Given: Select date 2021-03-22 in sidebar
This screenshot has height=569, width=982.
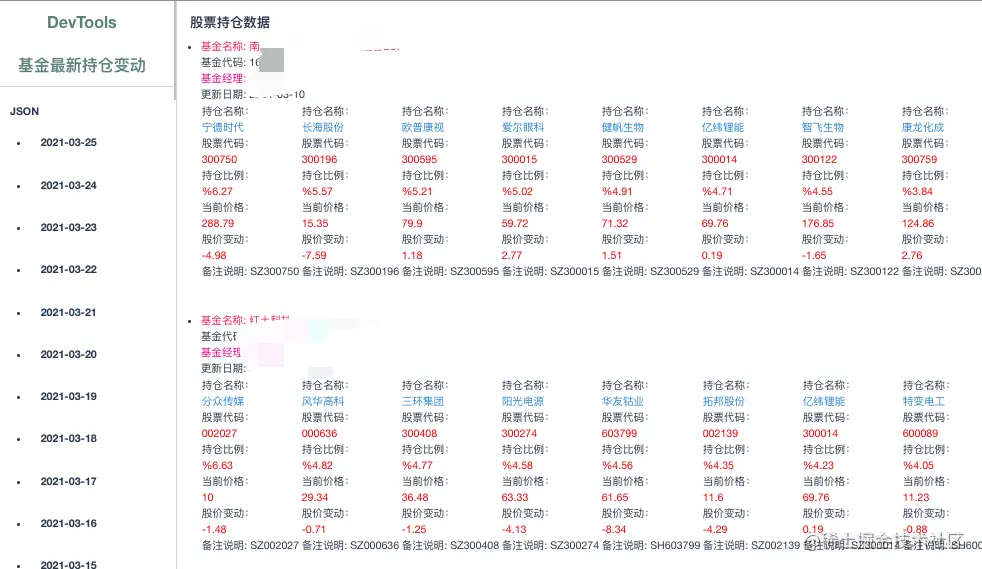Looking at the screenshot, I should [69, 270].
